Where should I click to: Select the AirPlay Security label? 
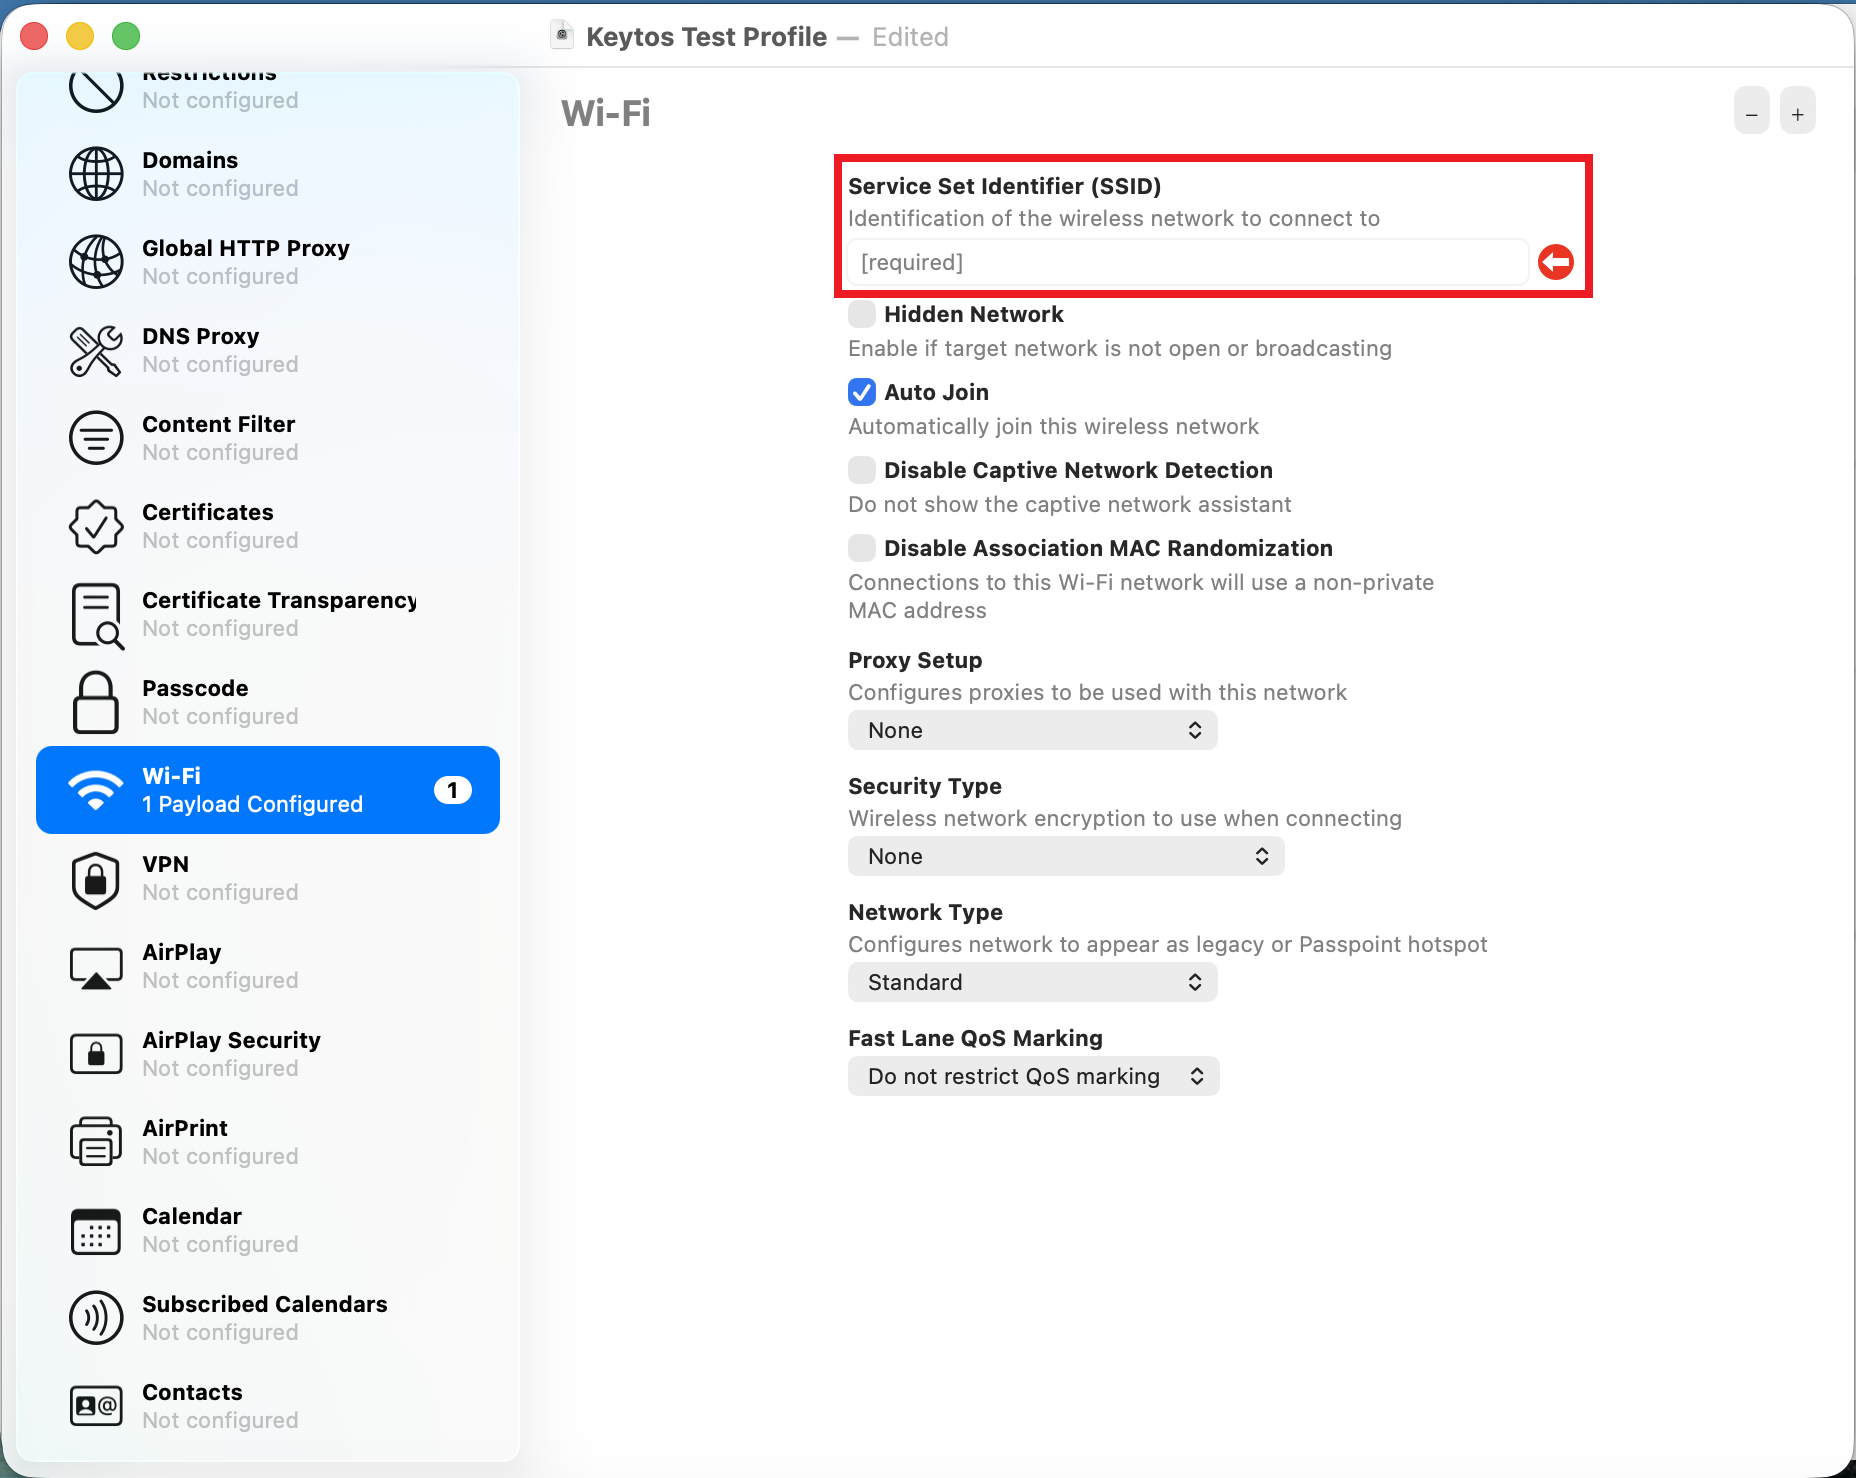coord(232,1040)
